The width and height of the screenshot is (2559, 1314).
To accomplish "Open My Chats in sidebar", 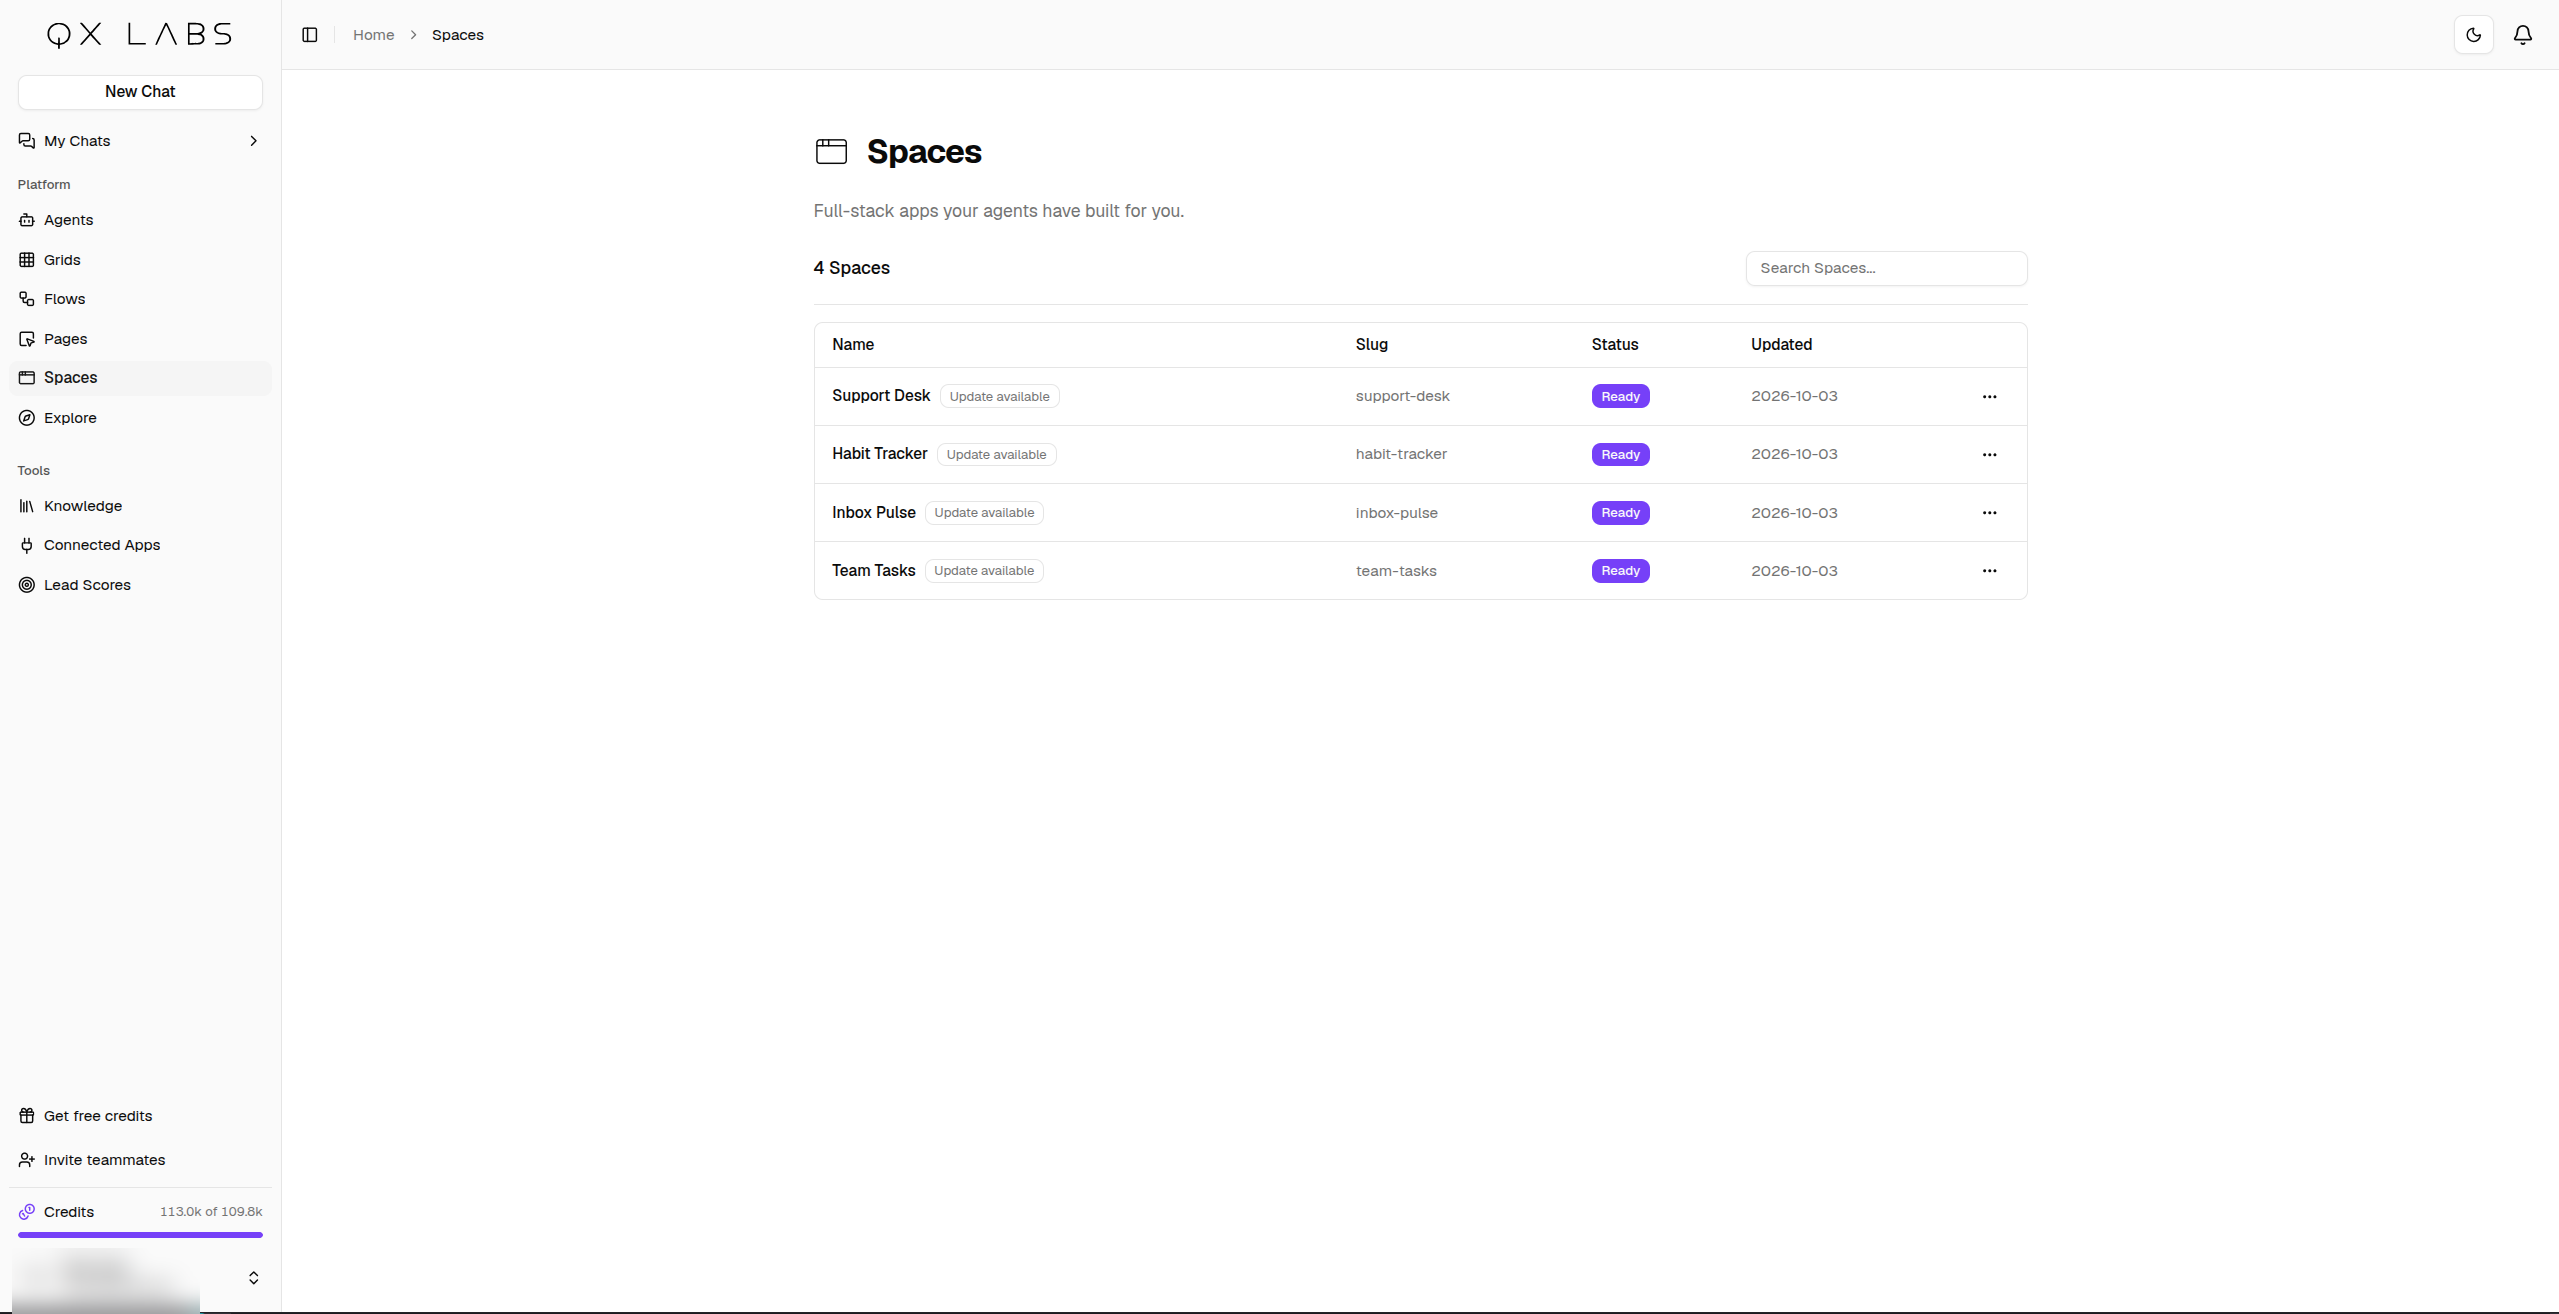I will [140, 141].
